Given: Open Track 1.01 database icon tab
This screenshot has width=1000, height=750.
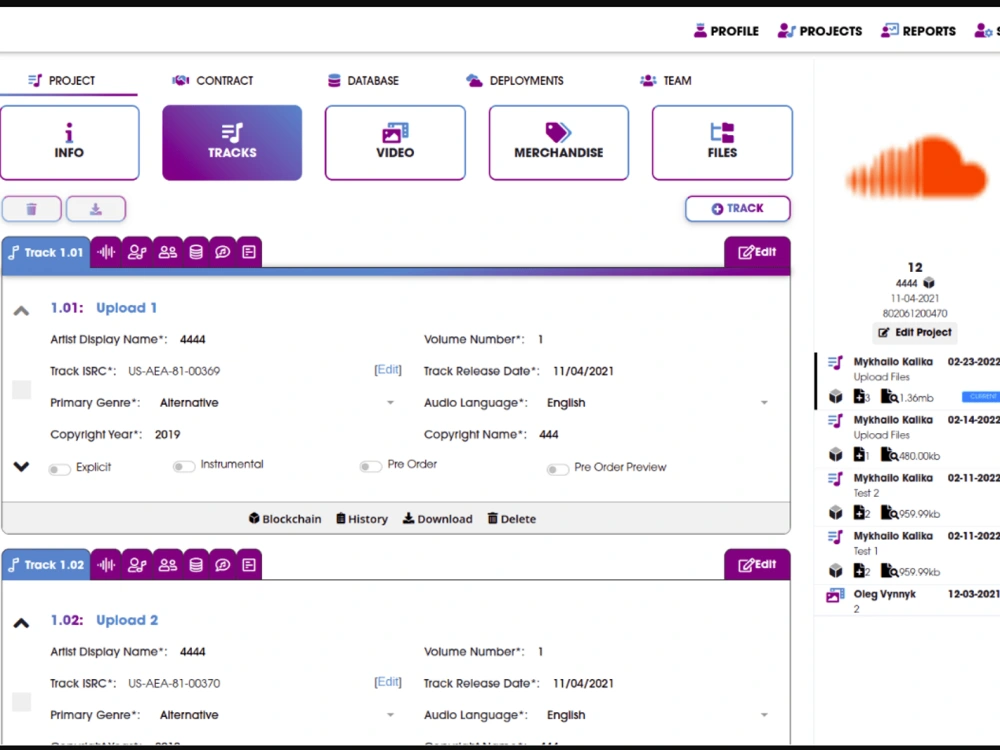Looking at the screenshot, I should [196, 252].
